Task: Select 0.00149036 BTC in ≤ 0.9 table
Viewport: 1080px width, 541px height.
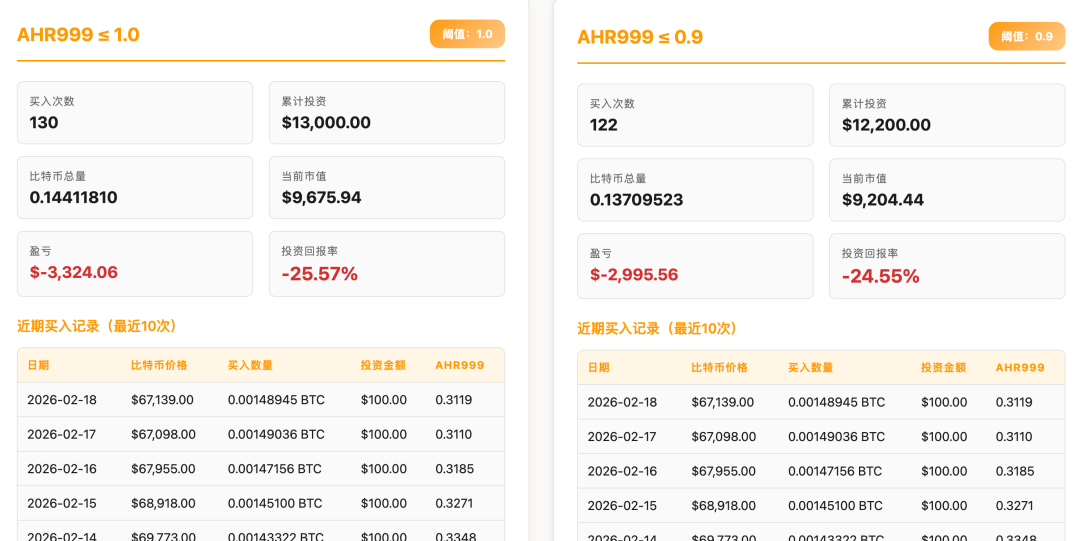Action: [837, 436]
